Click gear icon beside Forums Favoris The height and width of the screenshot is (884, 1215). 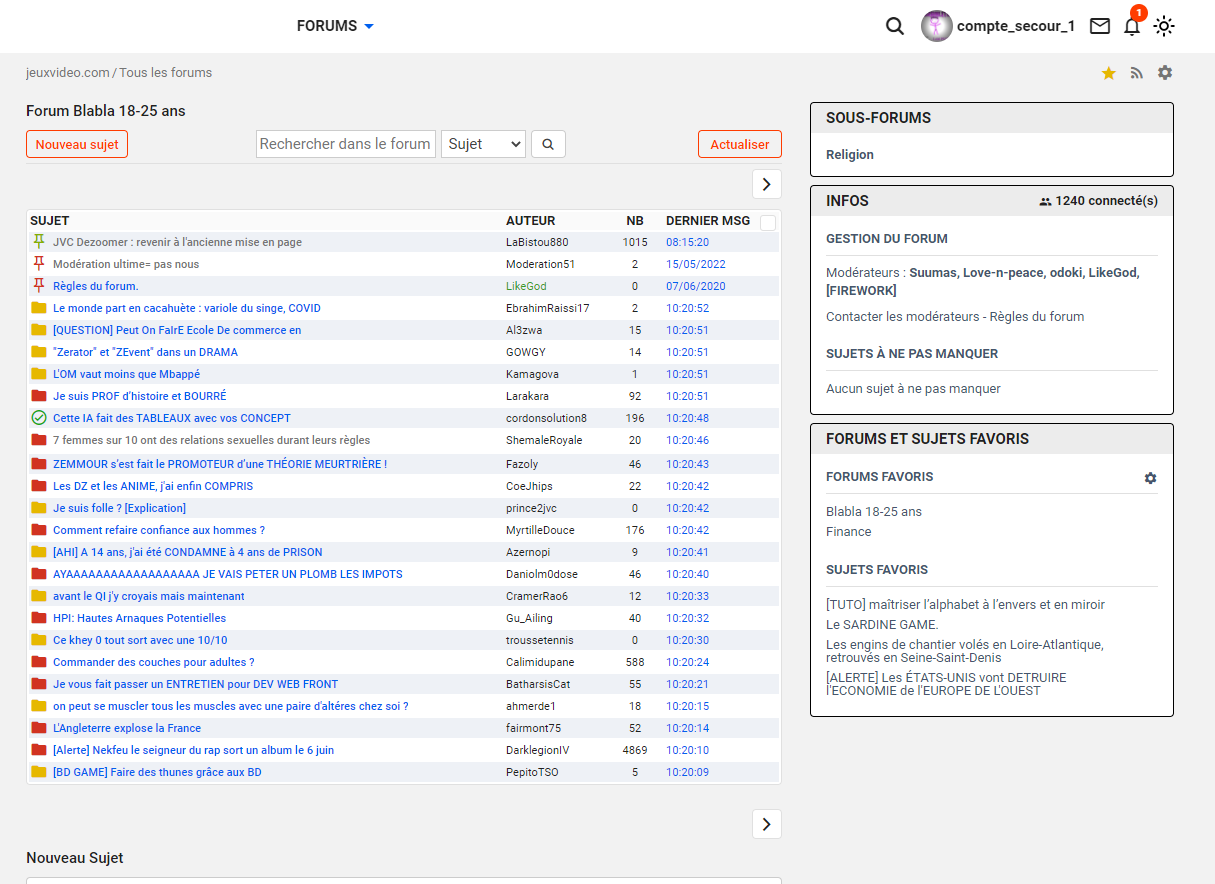(1150, 478)
